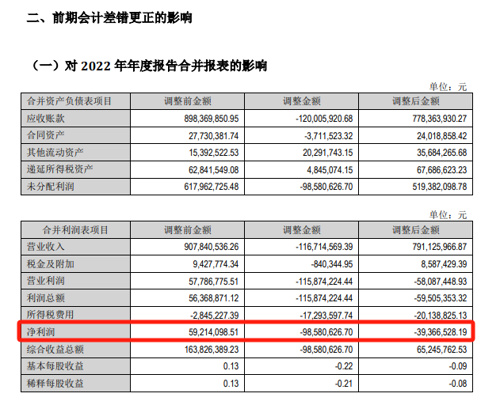Click the 综合收益总额 value 163,826,389.23
The height and width of the screenshot is (401, 500).
(x=211, y=349)
